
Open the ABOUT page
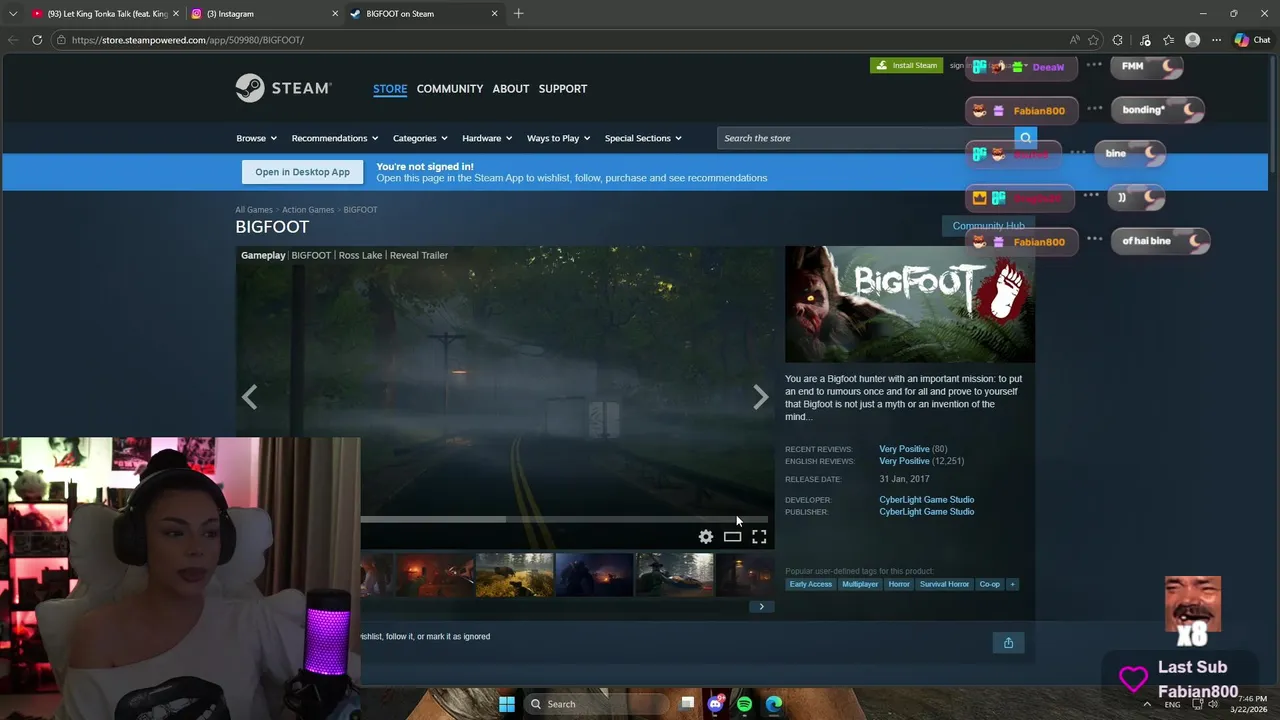tap(511, 89)
